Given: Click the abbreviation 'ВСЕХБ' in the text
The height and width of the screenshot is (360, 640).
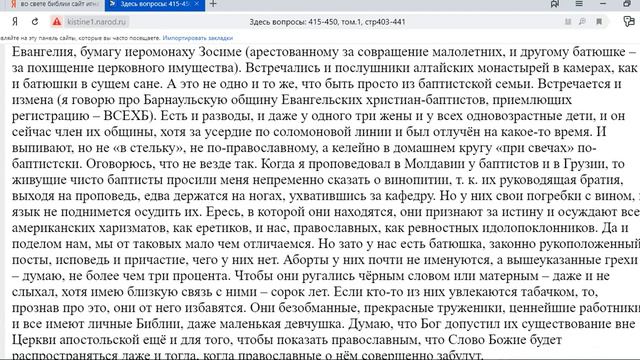Looking at the screenshot, I should (127, 116).
